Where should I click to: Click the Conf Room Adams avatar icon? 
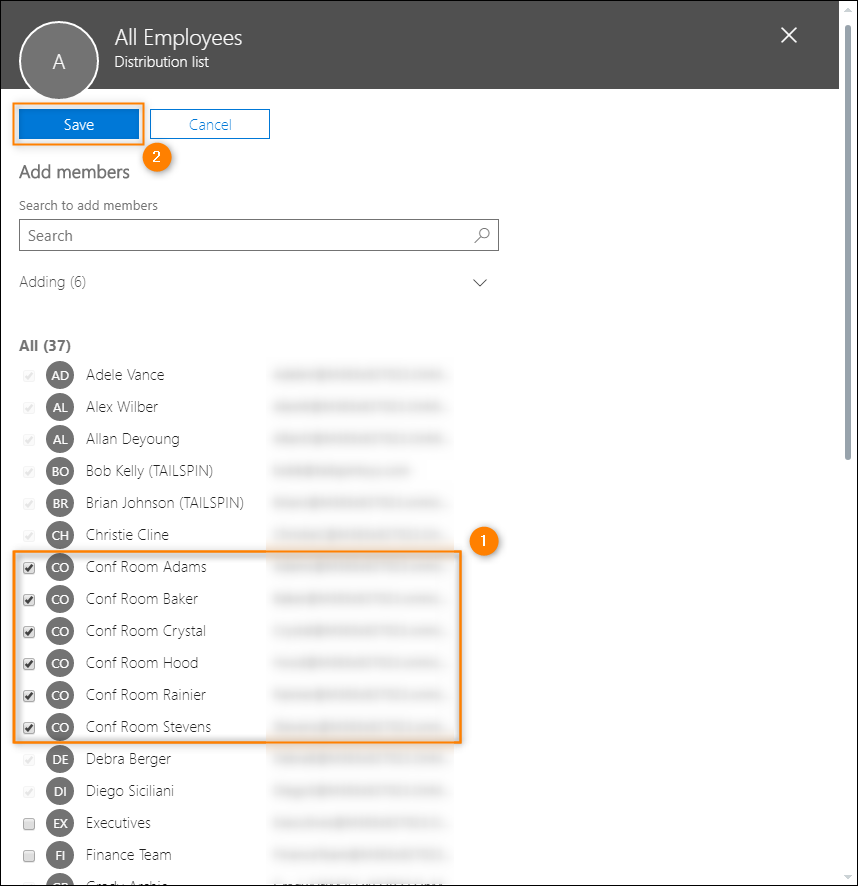pyautogui.click(x=59, y=567)
